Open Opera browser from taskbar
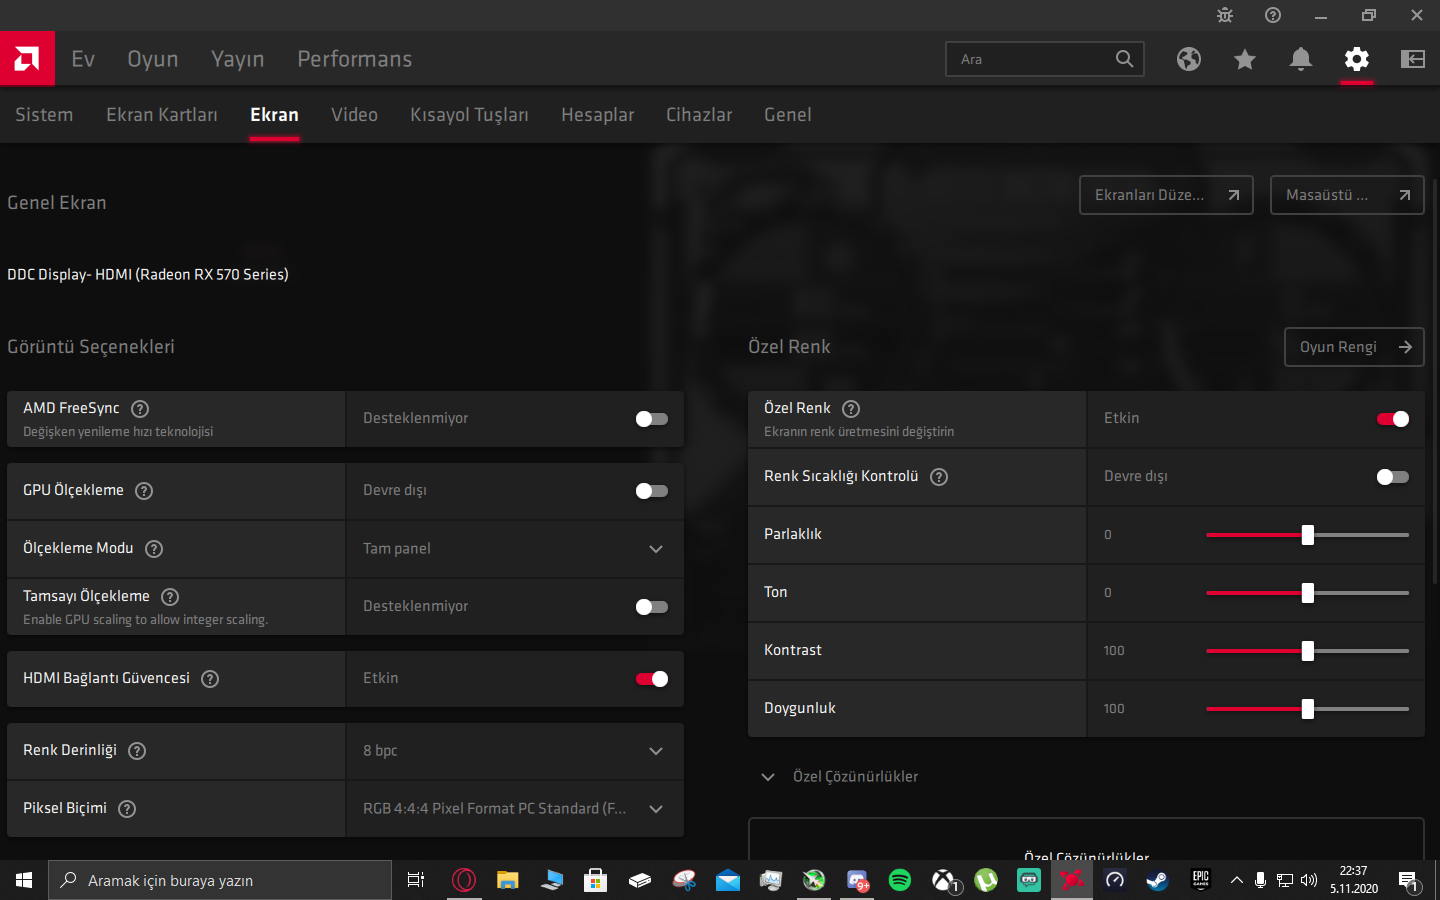Image resolution: width=1440 pixels, height=900 pixels. (464, 880)
